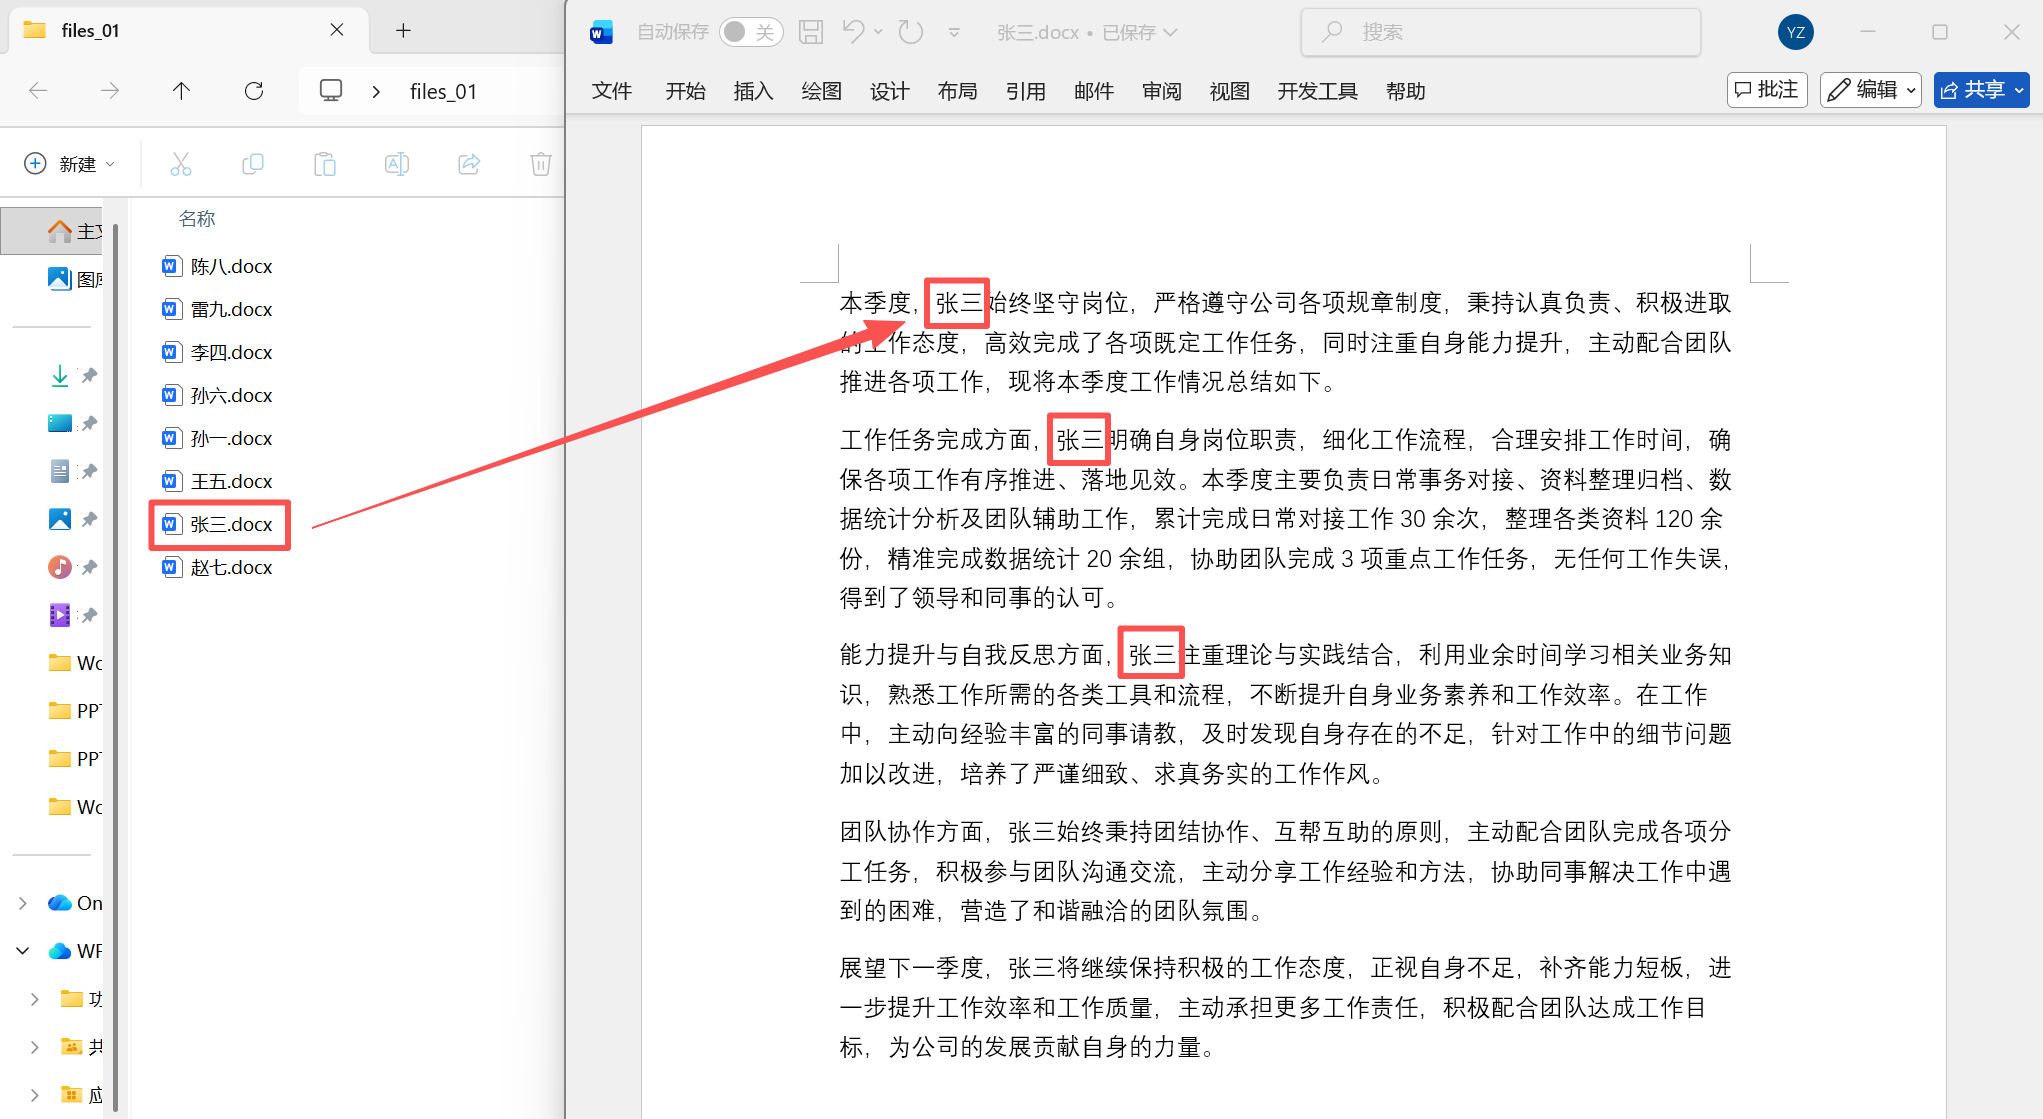This screenshot has width=2043, height=1119.
Task: Select 李四.docx in the file list
Action: click(231, 352)
